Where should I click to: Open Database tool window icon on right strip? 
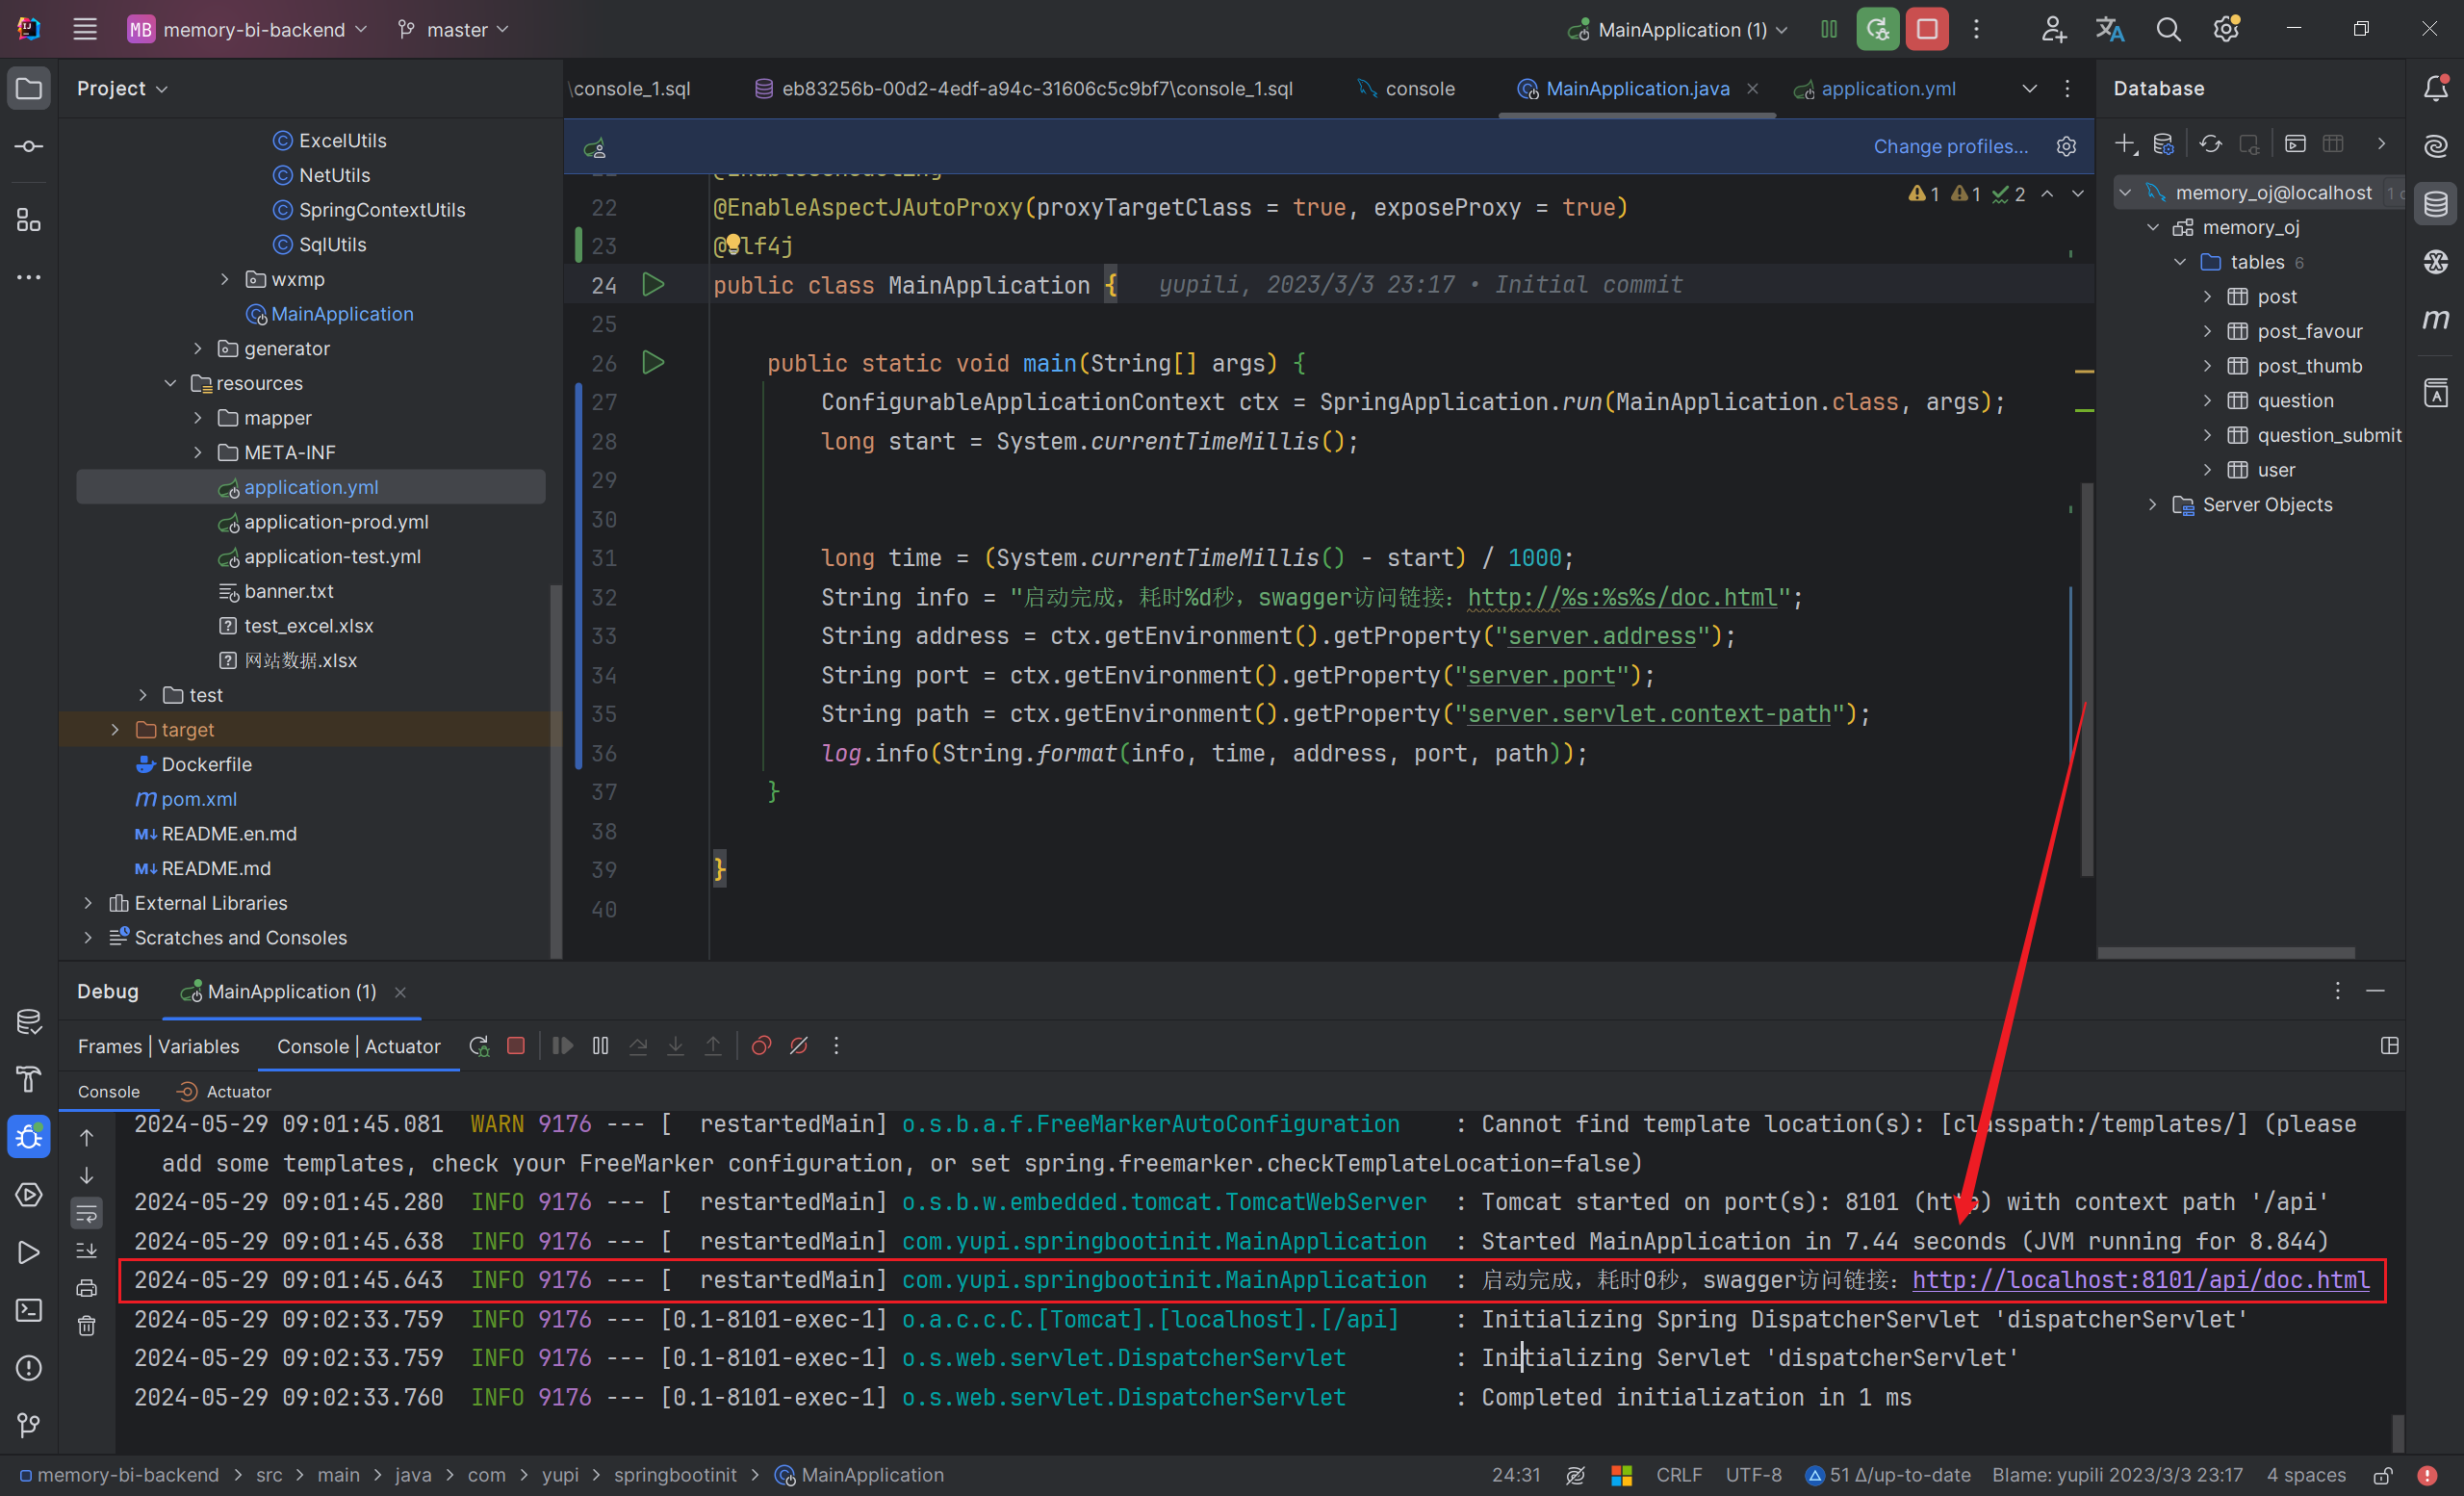click(2436, 204)
